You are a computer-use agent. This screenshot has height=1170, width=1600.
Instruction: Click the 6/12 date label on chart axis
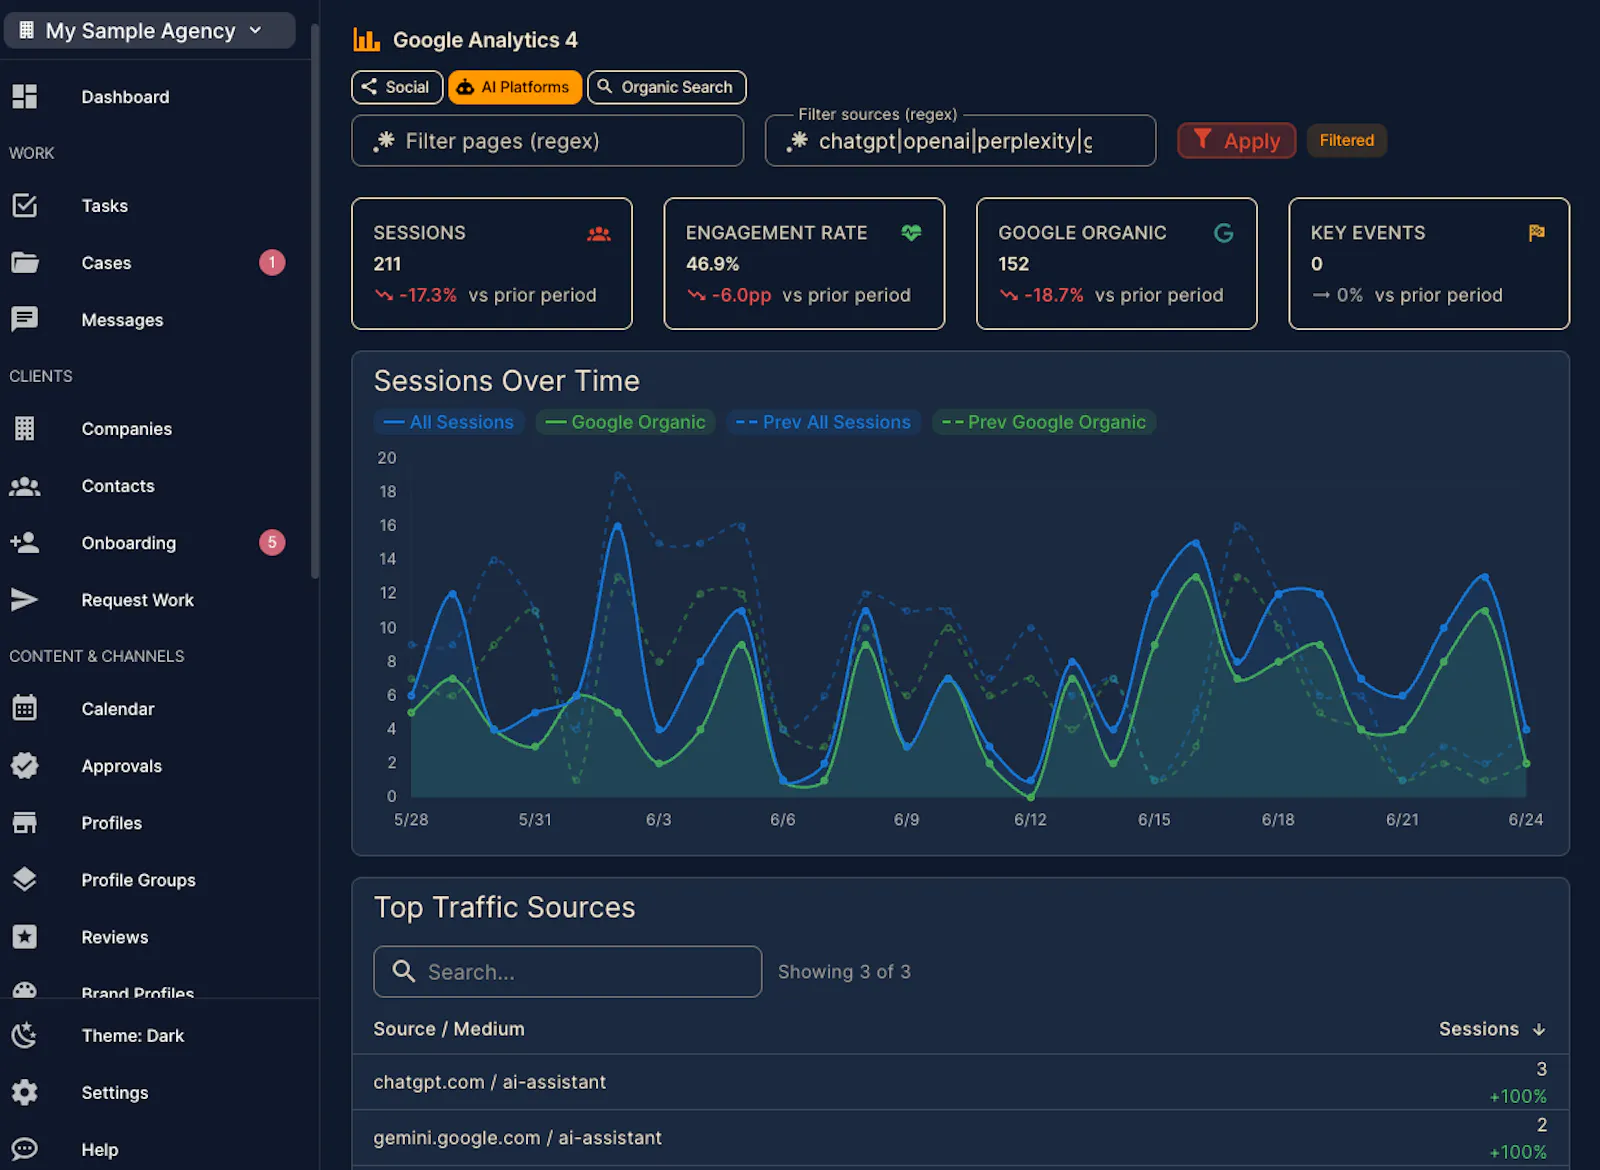tap(1030, 819)
